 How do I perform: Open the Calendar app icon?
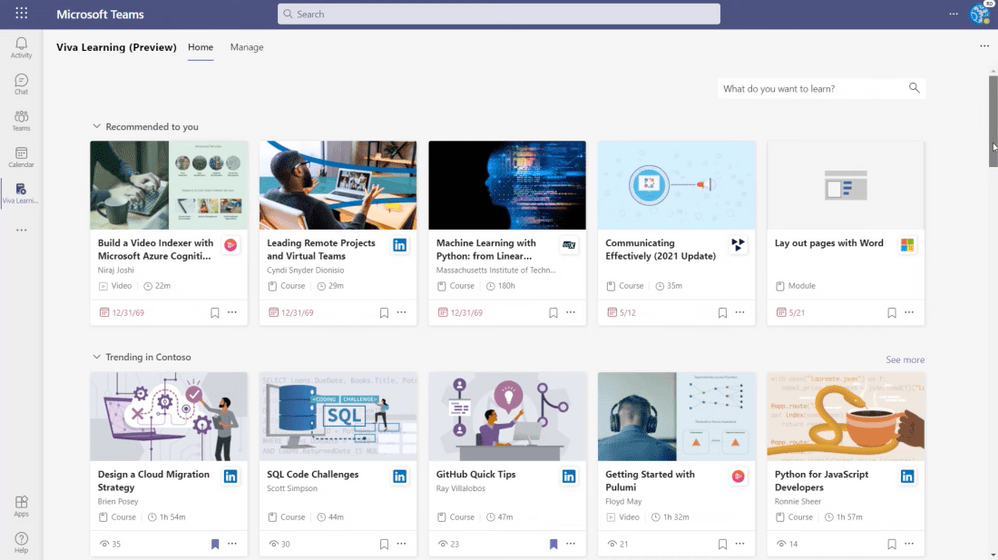point(21,157)
